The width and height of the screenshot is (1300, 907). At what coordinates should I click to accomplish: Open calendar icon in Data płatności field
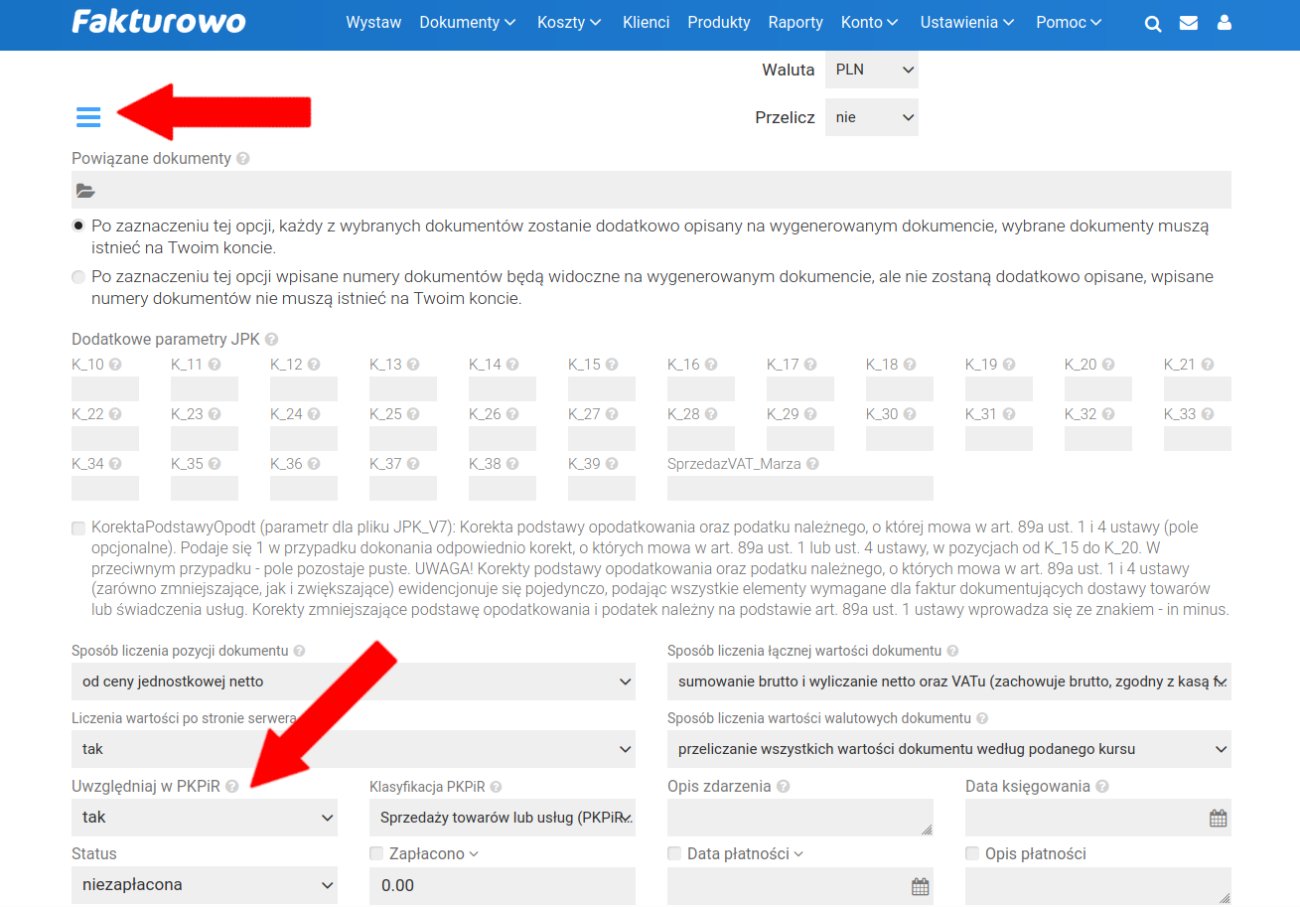click(x=919, y=886)
